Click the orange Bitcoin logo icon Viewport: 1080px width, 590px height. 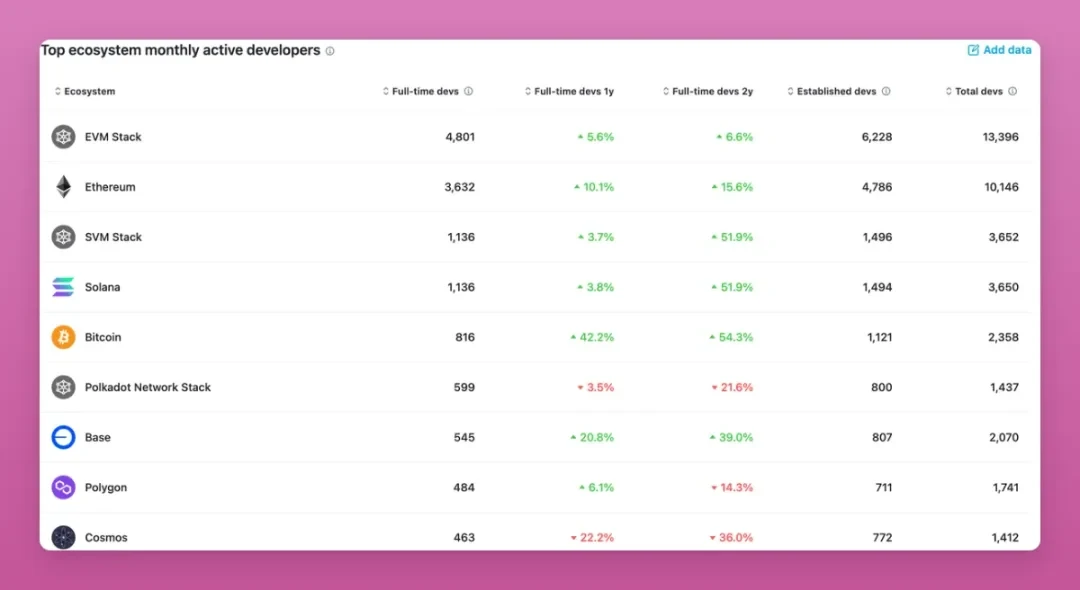tap(63, 337)
